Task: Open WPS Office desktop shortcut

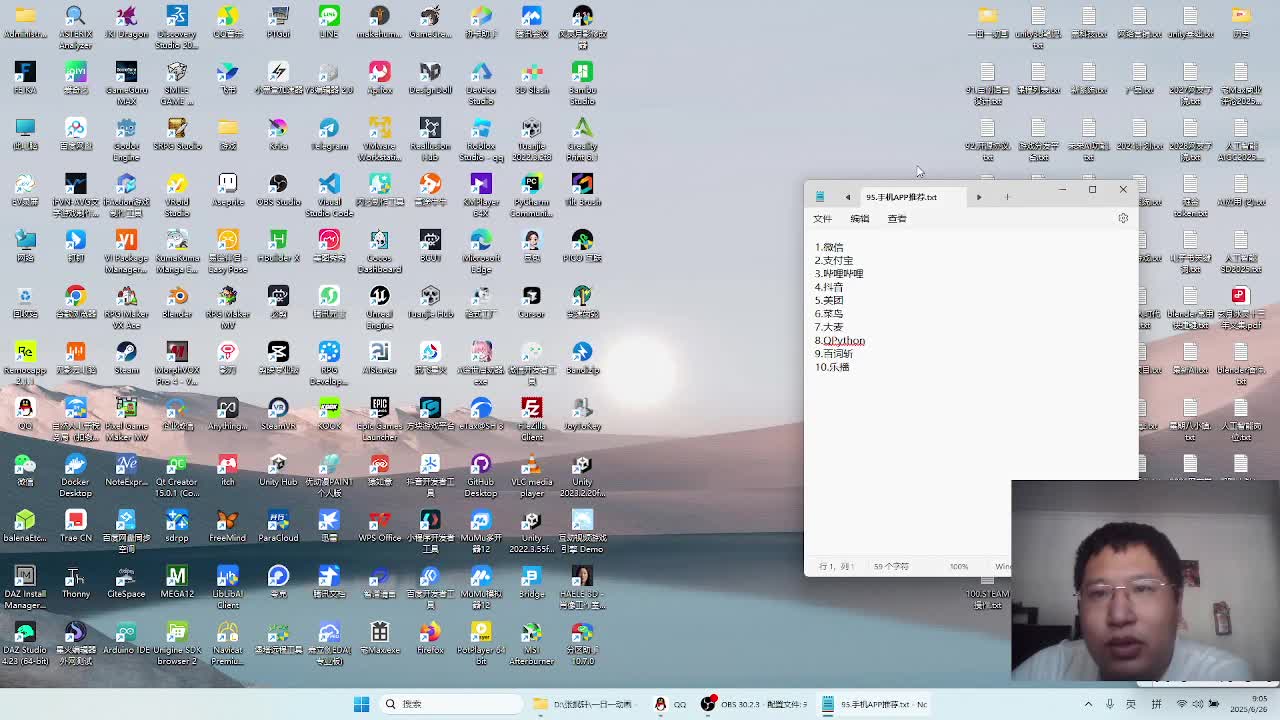Action: pyautogui.click(x=379, y=526)
